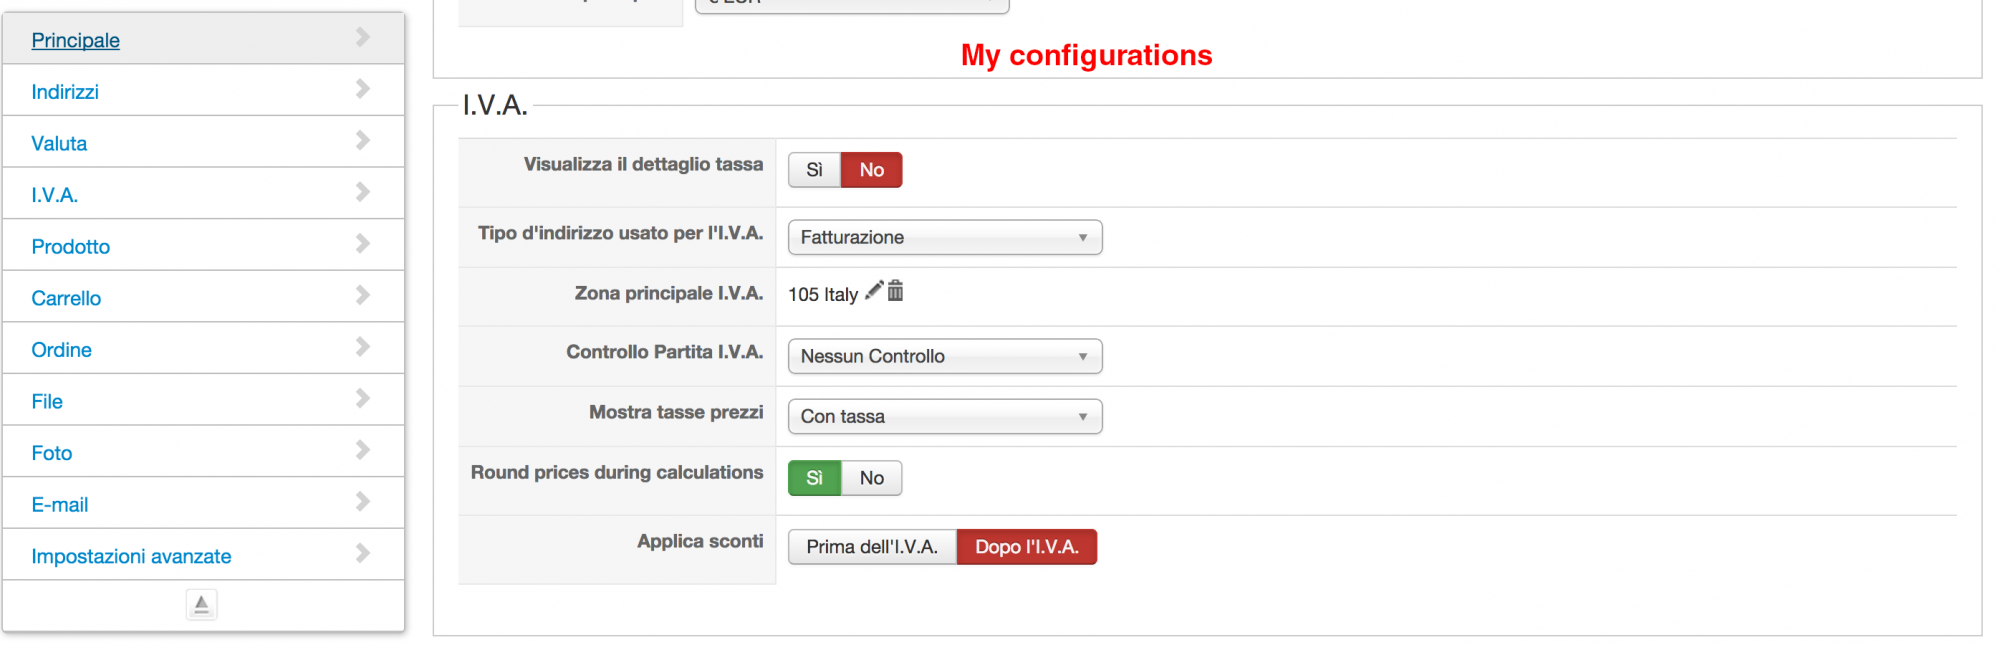Select Dopo l'I.V.A. for Applica sconti
Image resolution: width=2000 pixels, height=645 pixels.
[x=1027, y=547]
